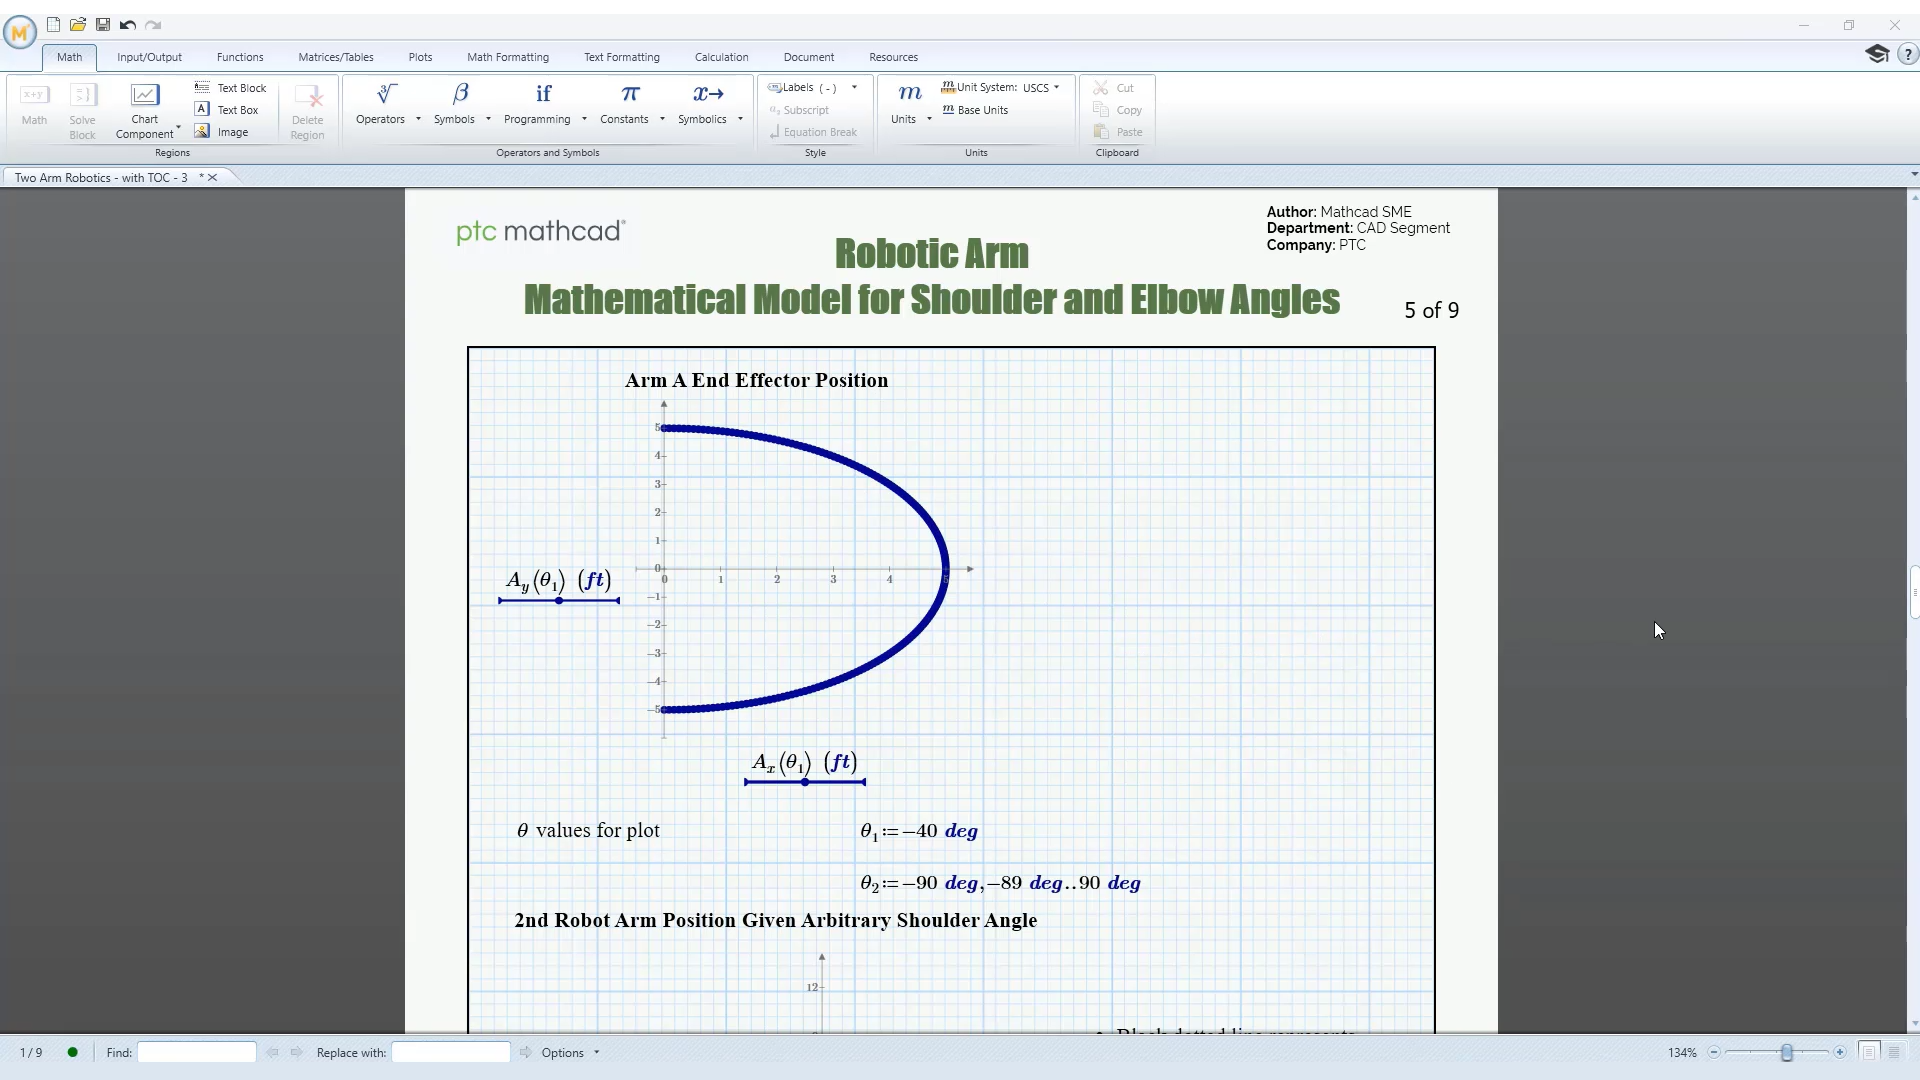Click the zoom slider handle
Image resolution: width=1920 pixels, height=1080 pixels.
pyautogui.click(x=1787, y=1053)
